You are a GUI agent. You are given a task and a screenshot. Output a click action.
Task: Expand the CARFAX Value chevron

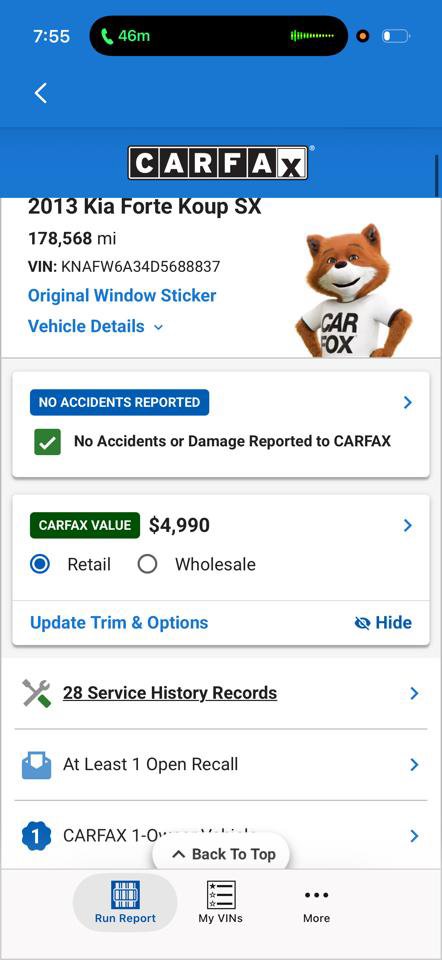(x=408, y=525)
